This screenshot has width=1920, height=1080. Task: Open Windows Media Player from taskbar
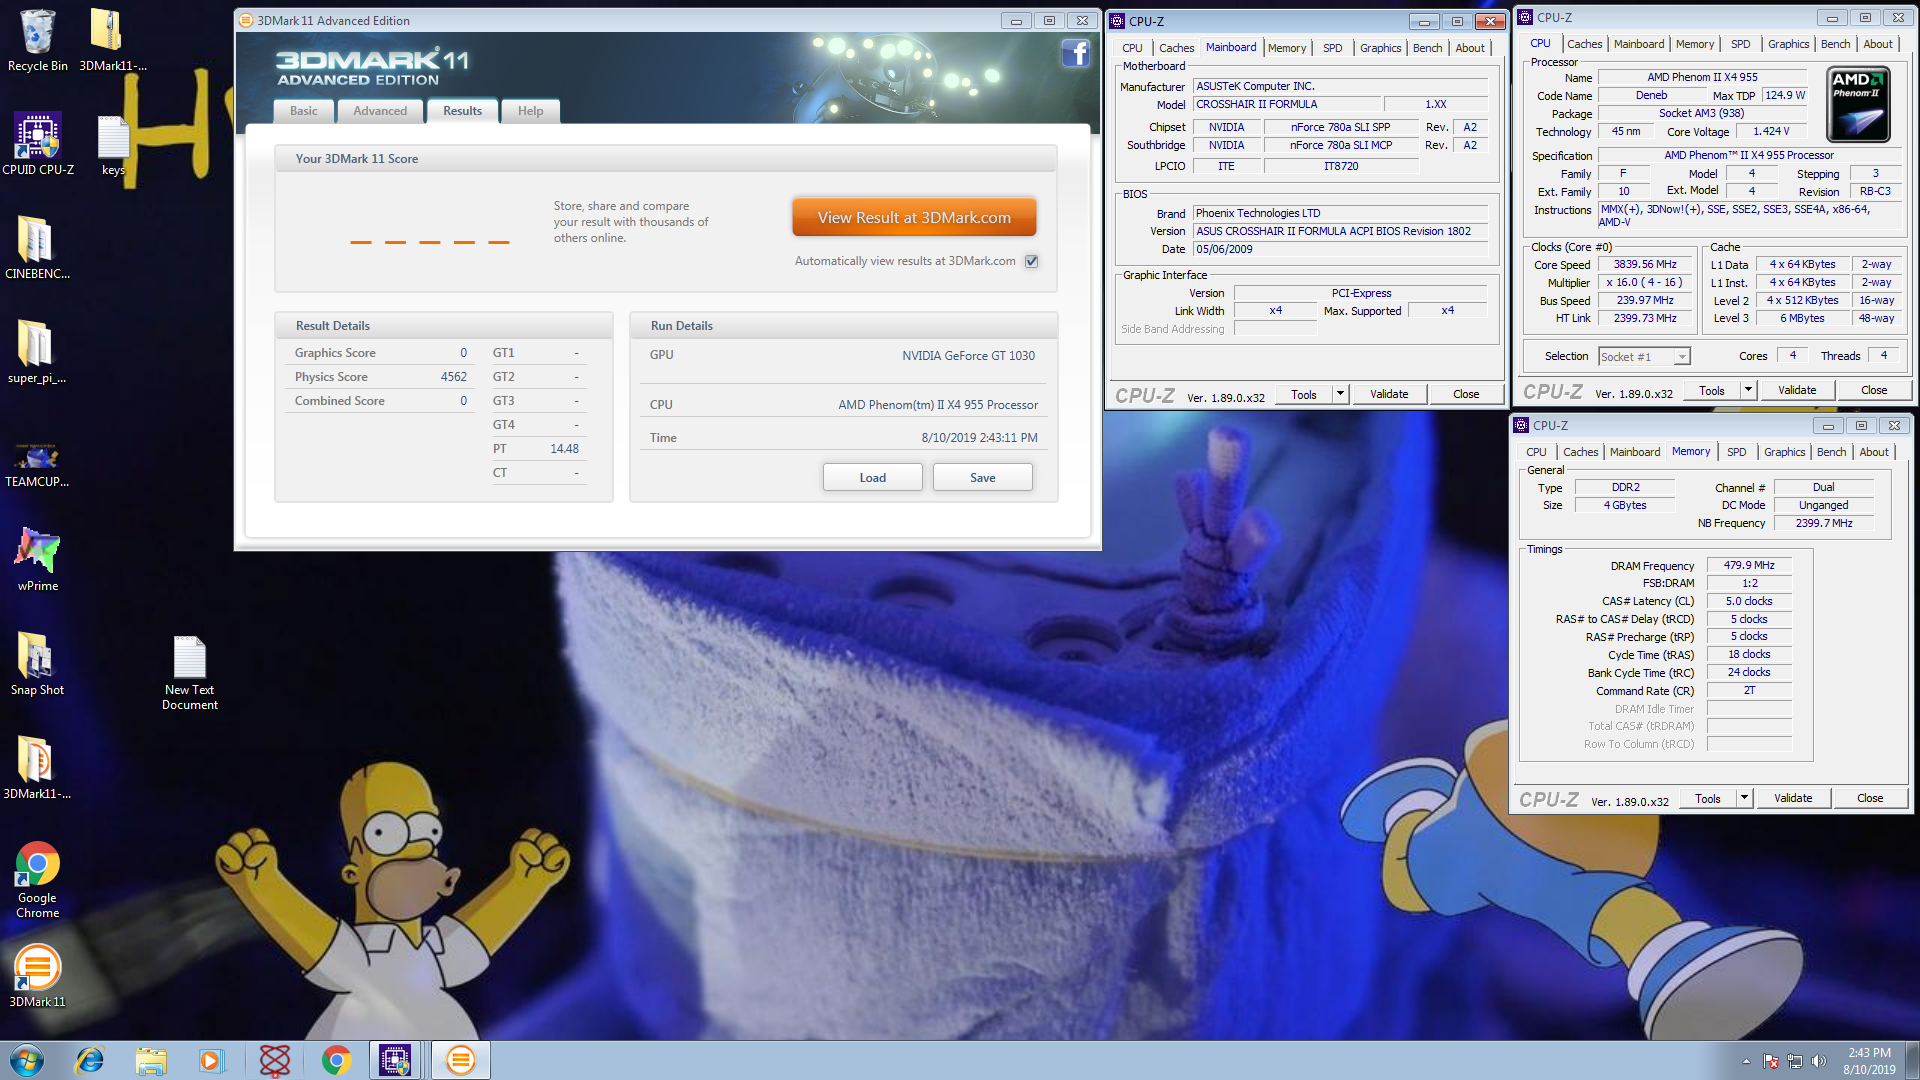pyautogui.click(x=211, y=1060)
